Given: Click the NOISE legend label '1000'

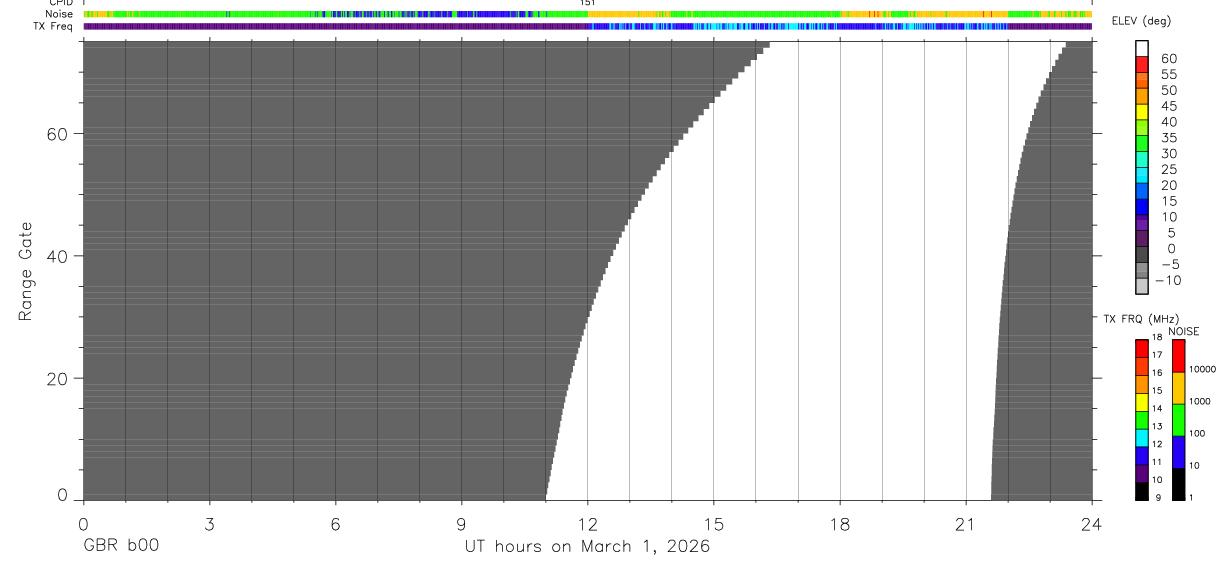Looking at the screenshot, I should pyautogui.click(x=1201, y=400).
